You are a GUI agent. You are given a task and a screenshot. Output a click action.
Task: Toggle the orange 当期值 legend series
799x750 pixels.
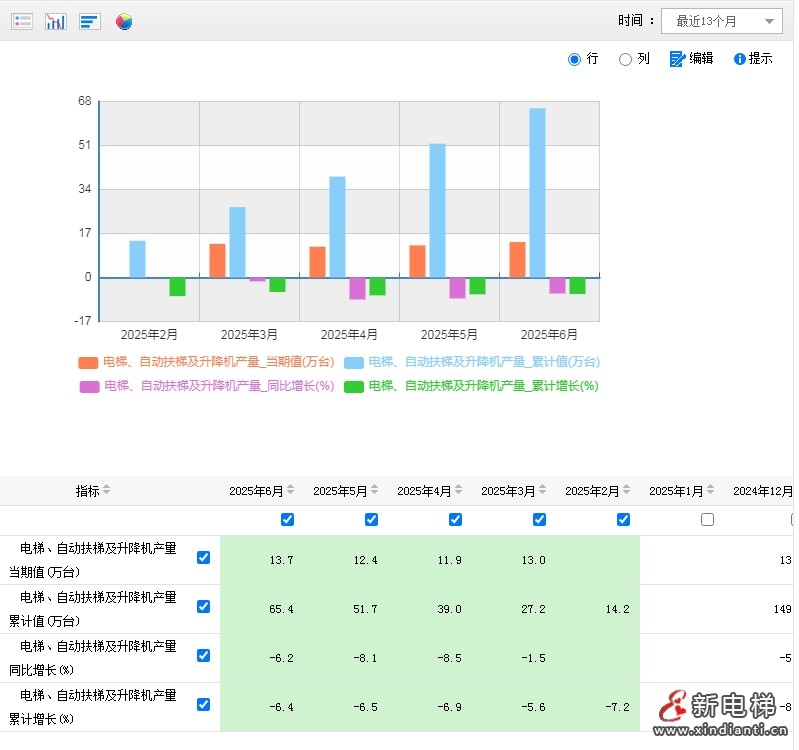pos(88,362)
